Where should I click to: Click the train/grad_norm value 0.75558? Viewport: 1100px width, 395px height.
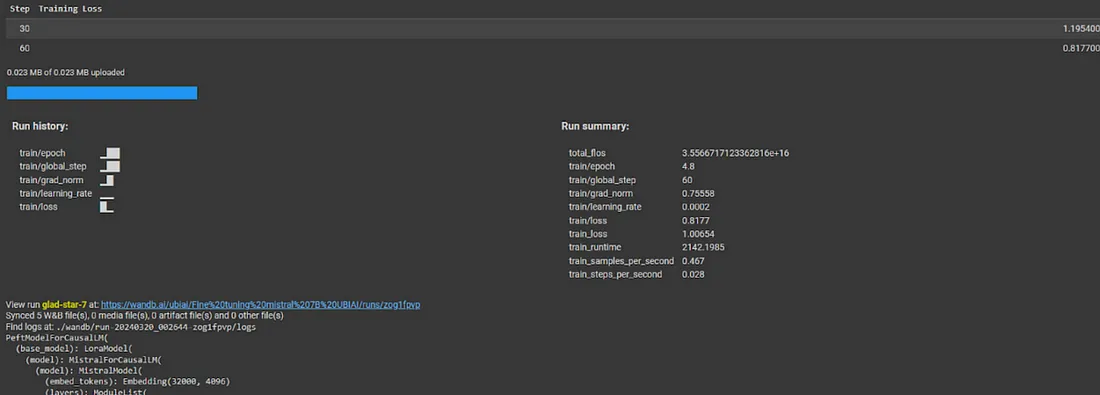(698, 194)
